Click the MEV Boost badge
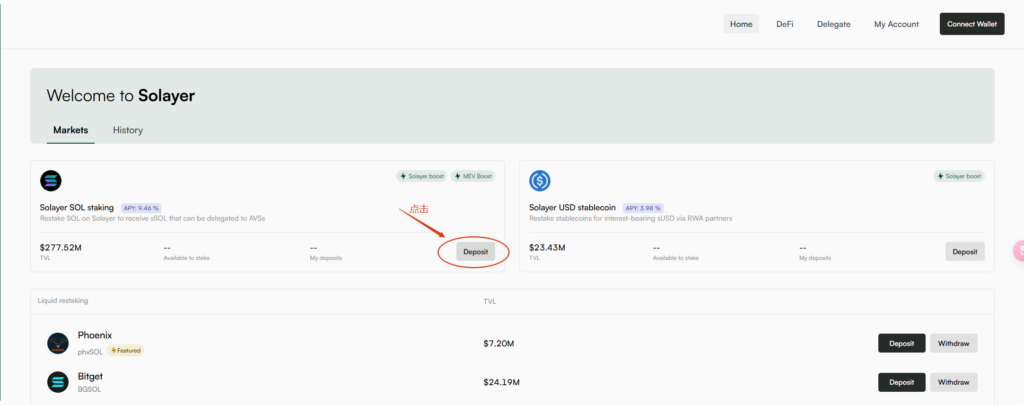This screenshot has width=1024, height=405. [x=473, y=176]
